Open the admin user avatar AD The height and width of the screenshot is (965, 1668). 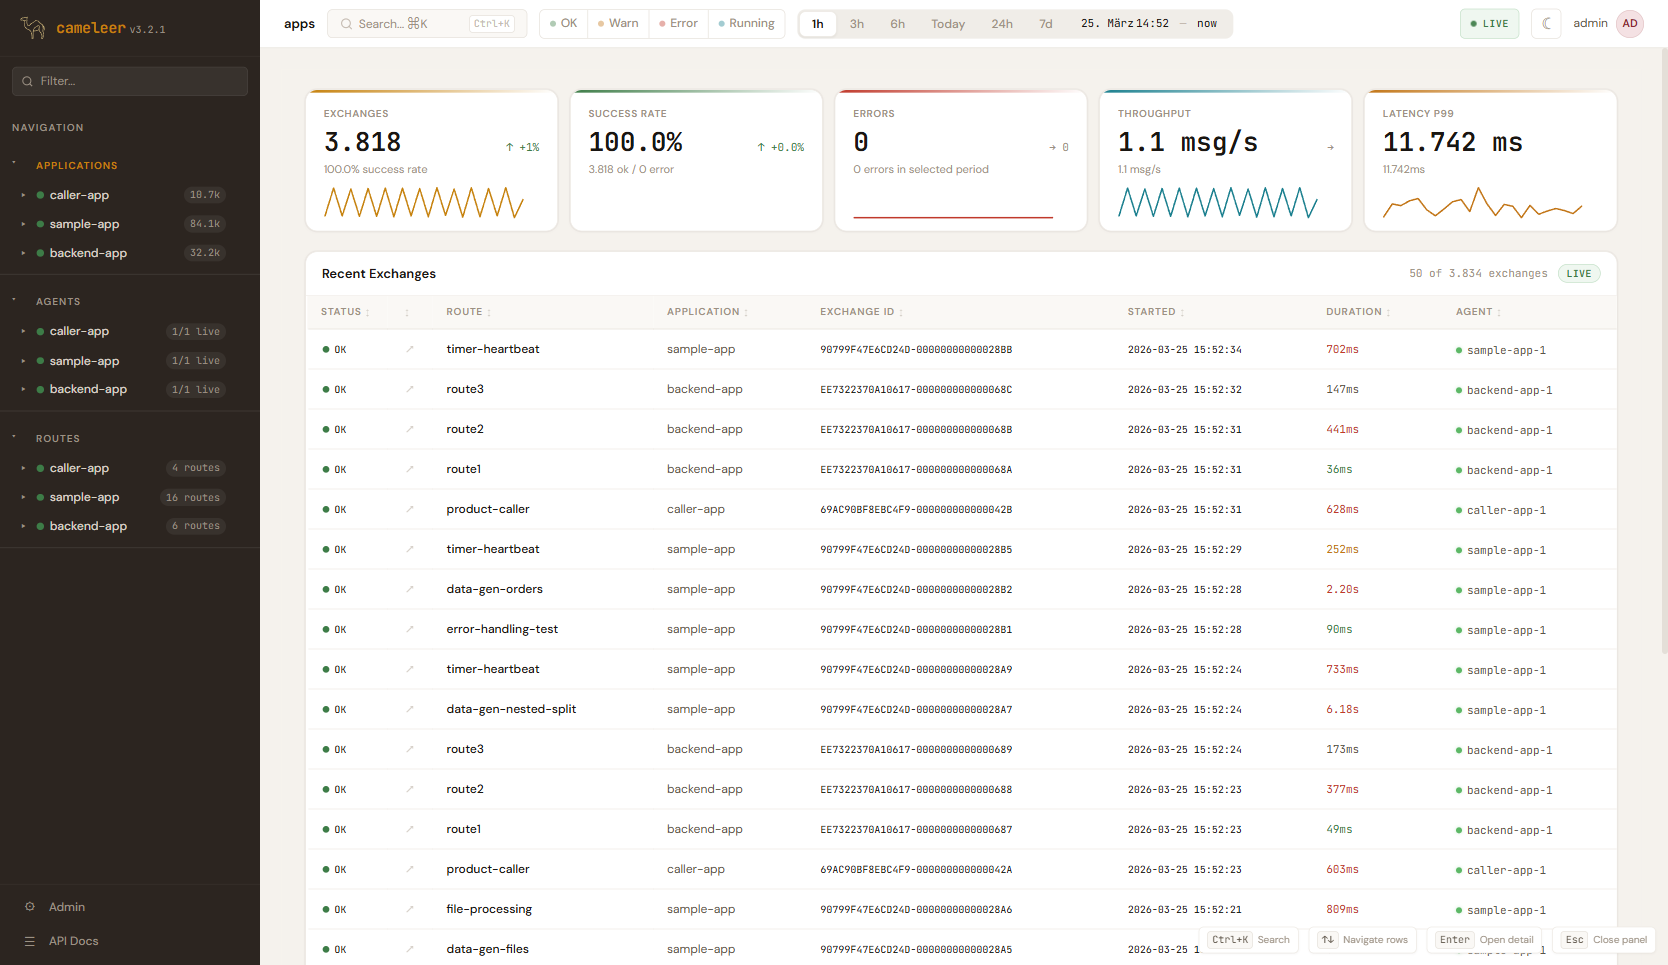tap(1630, 24)
